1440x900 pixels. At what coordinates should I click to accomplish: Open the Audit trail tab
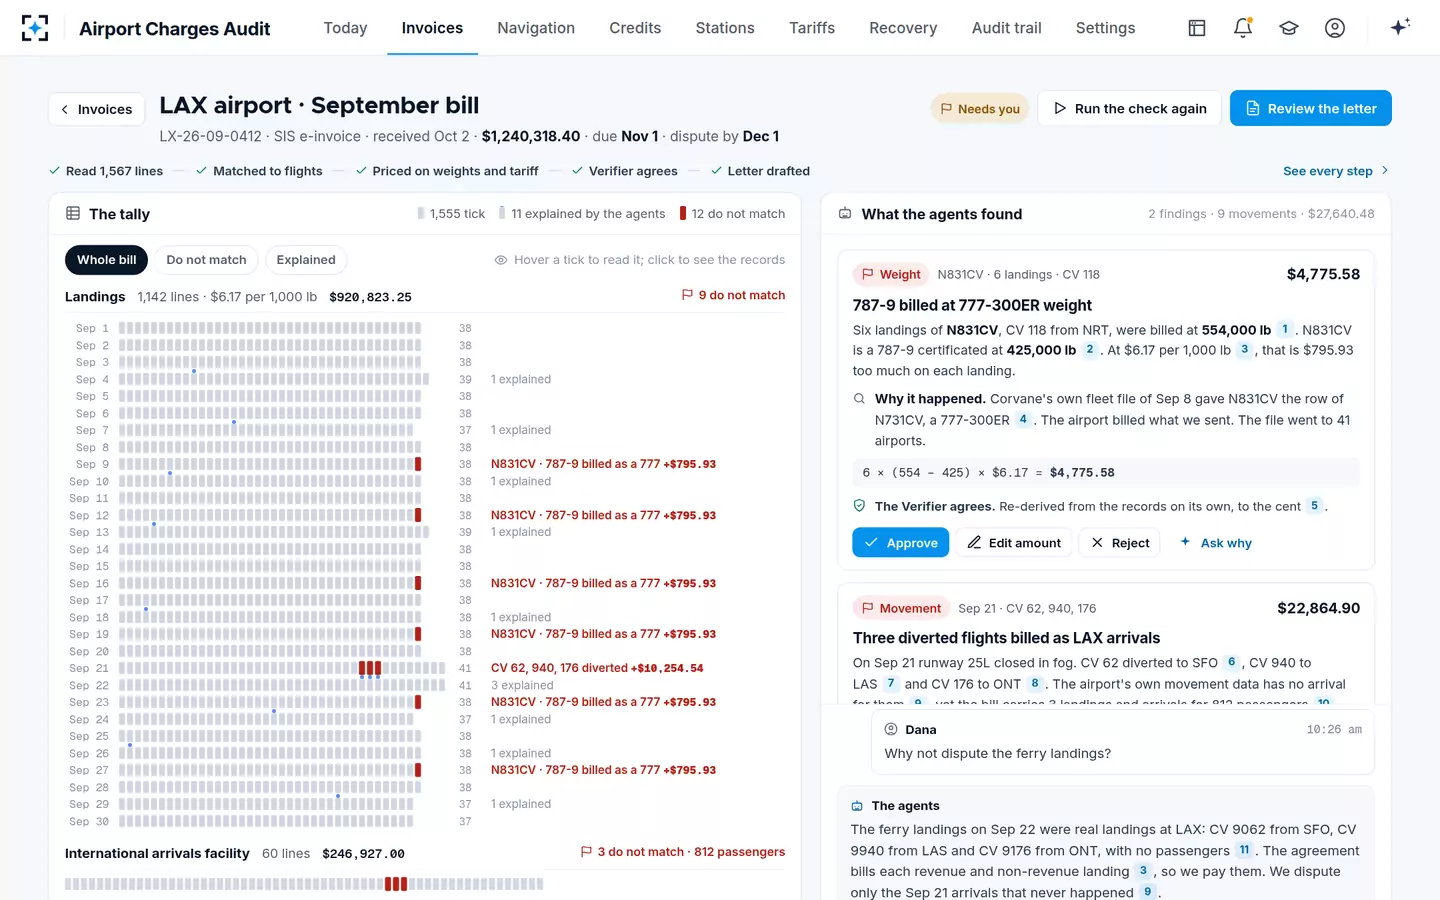[1006, 28]
